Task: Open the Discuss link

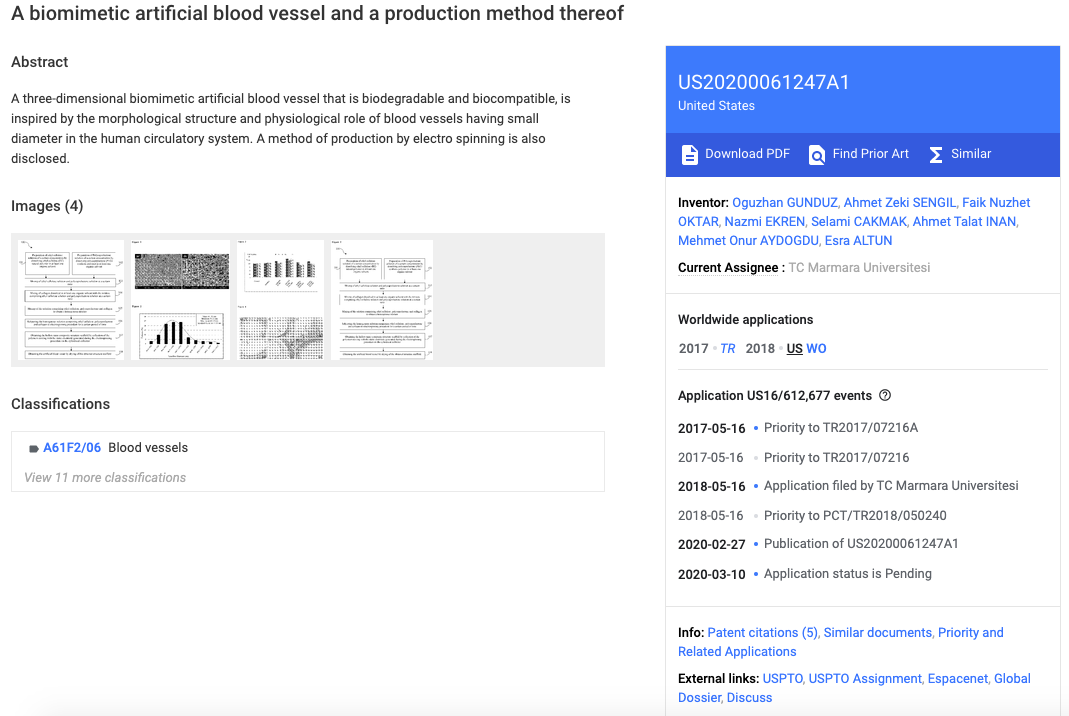Action: (749, 698)
